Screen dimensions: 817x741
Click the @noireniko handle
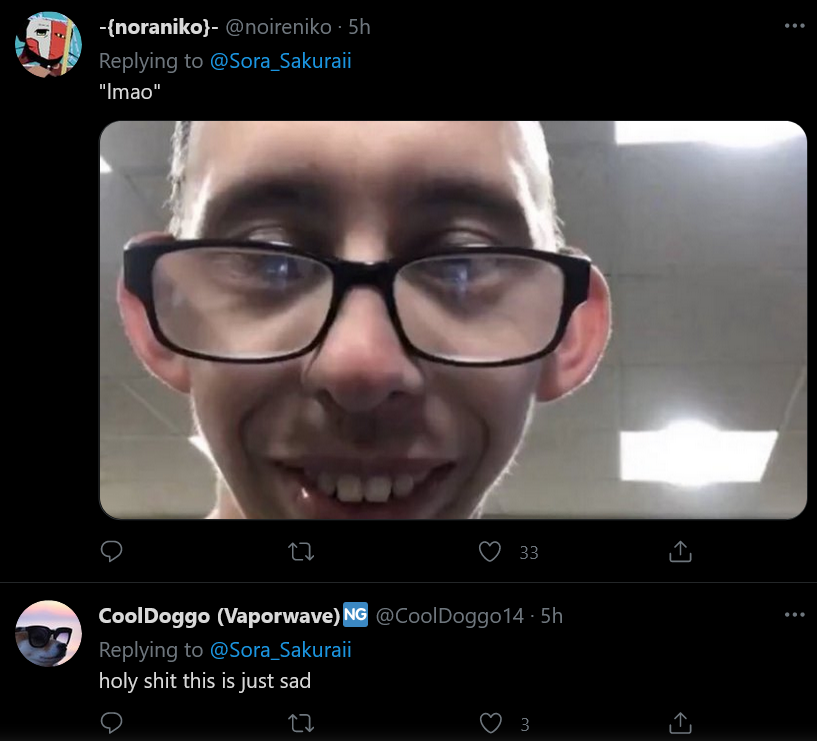[278, 27]
